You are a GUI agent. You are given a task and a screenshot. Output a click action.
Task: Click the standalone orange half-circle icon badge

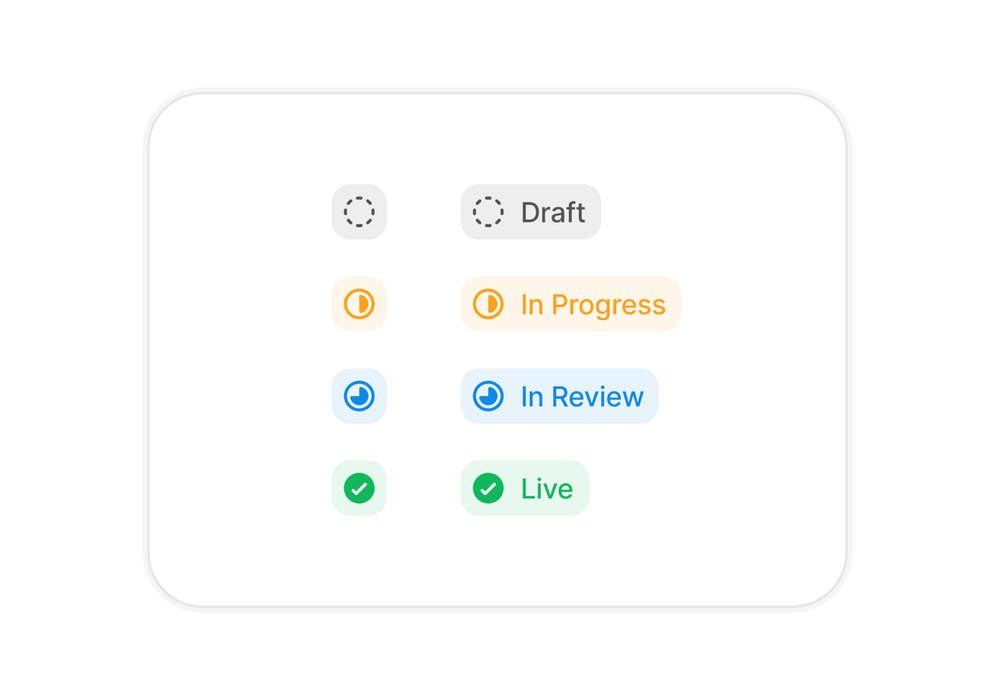click(359, 304)
